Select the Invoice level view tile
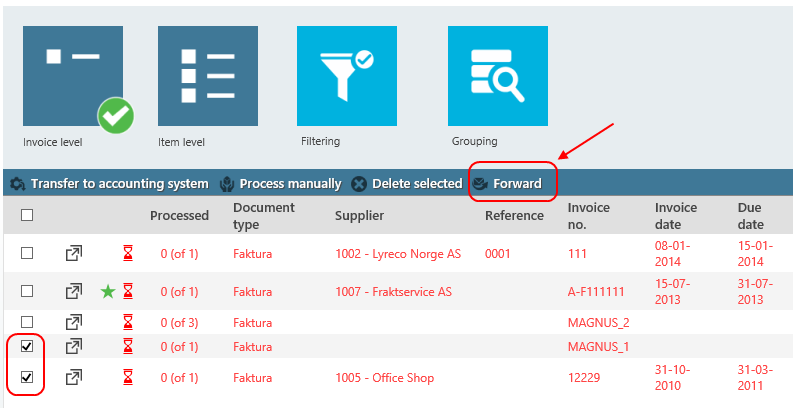Screen dimensions: 793x408 [x=73, y=76]
